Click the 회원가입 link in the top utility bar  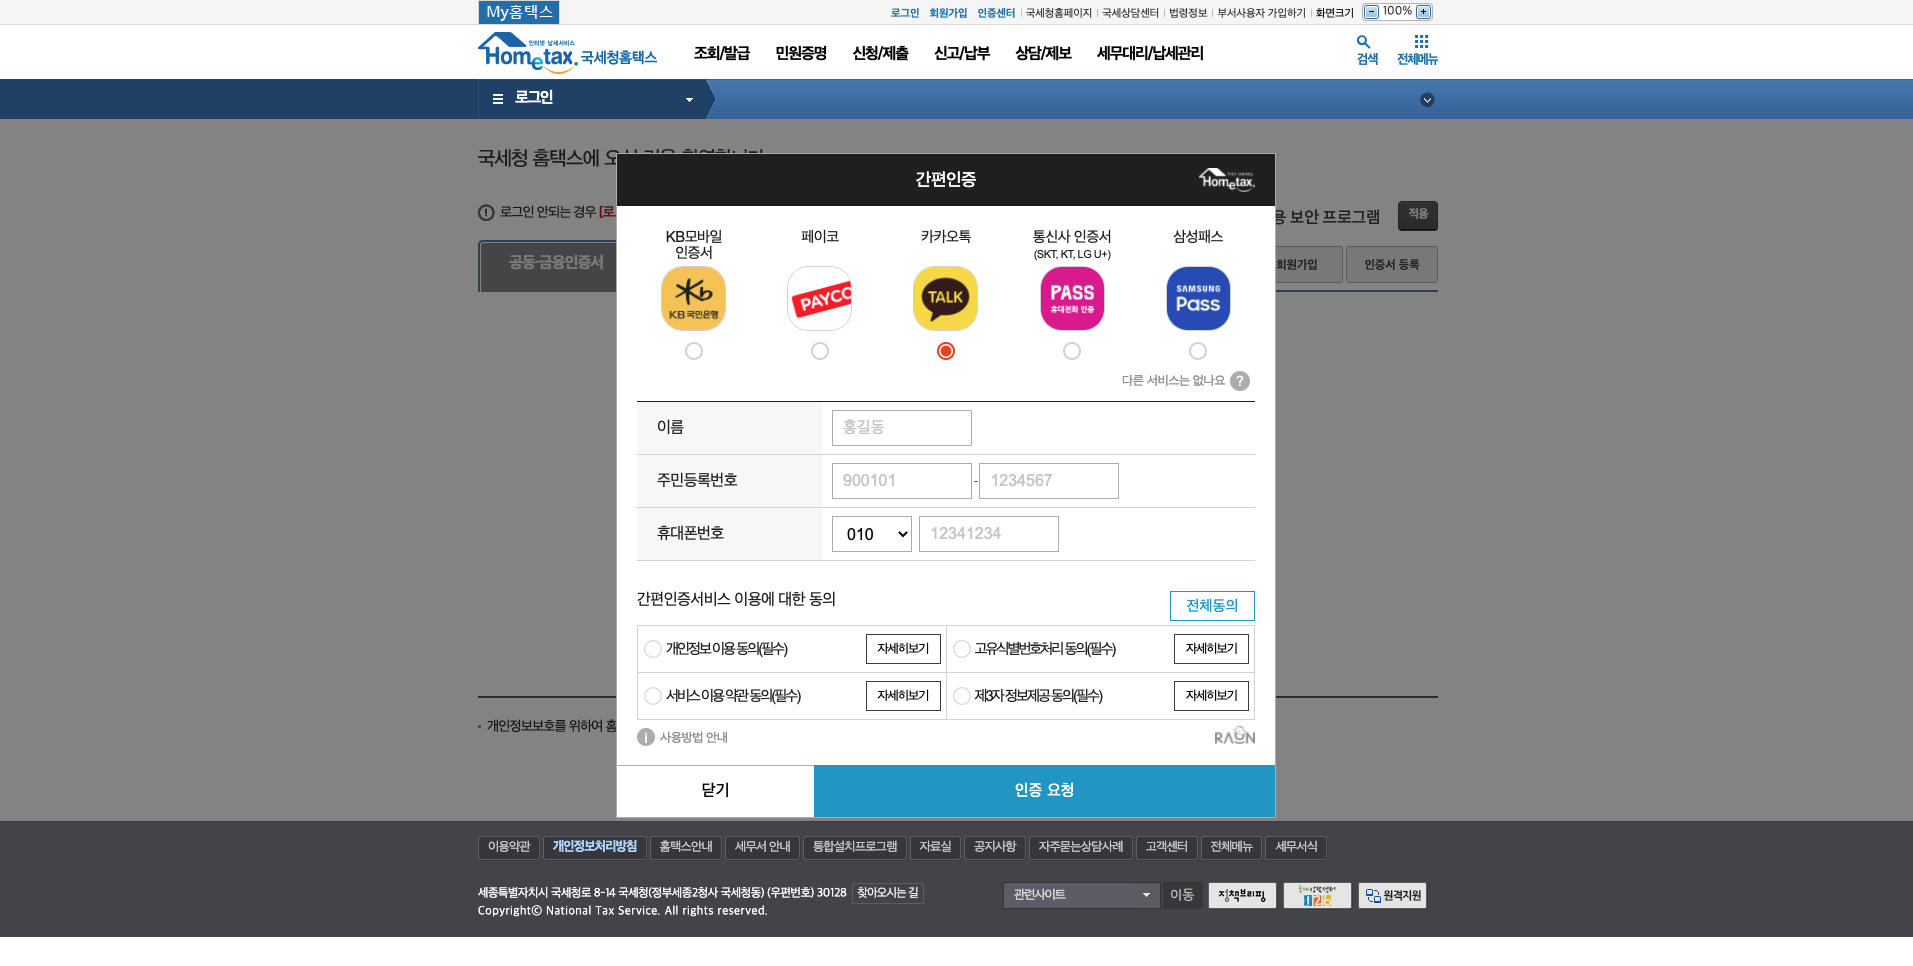[948, 13]
